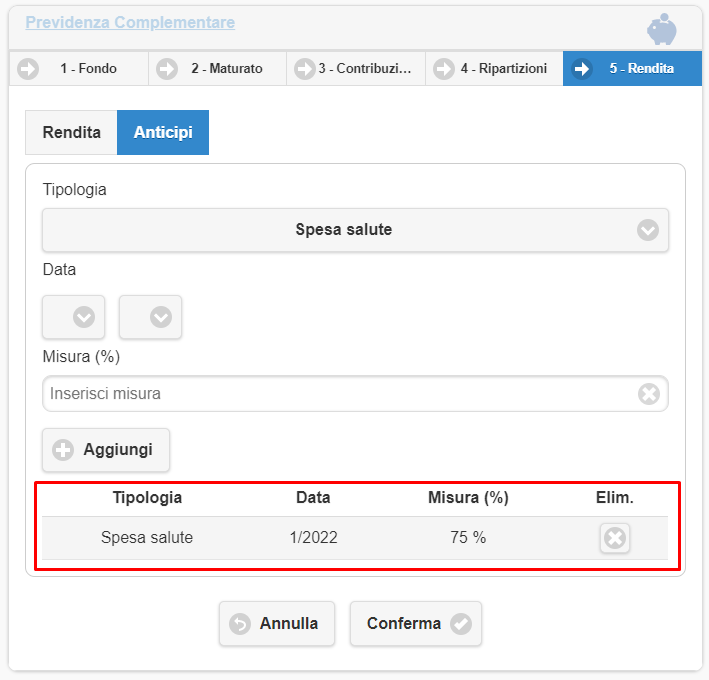The width and height of the screenshot is (709, 680).
Task: Delete the Spesa salute row entry
Action: click(x=615, y=539)
